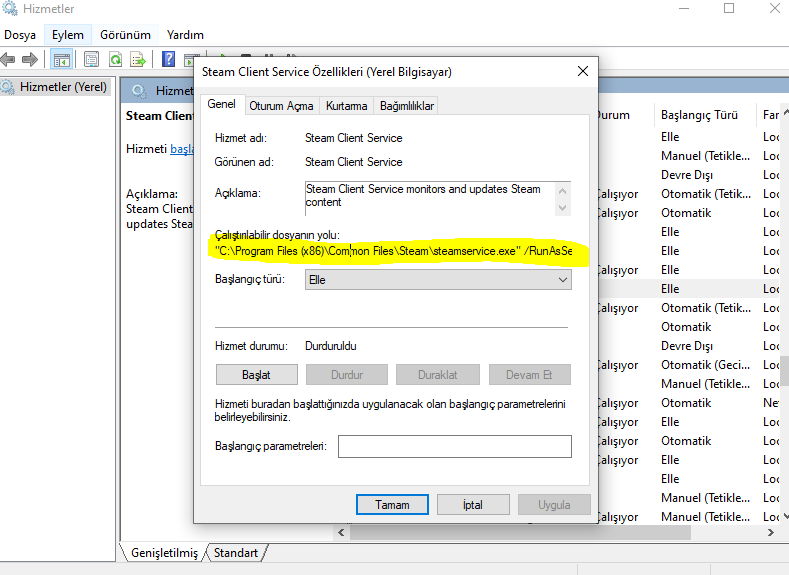Click the bold Steam Client heading in left pane
This screenshot has height=575, width=789.
(x=160, y=116)
